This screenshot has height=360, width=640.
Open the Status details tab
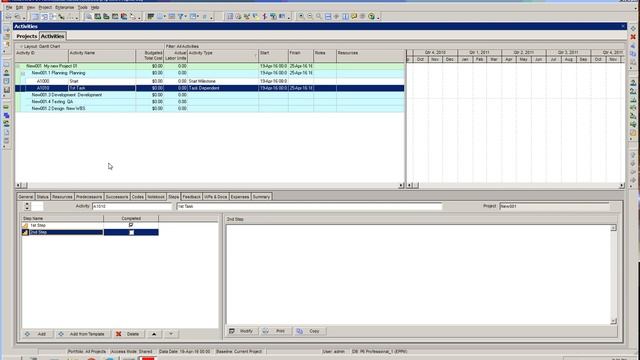point(42,197)
